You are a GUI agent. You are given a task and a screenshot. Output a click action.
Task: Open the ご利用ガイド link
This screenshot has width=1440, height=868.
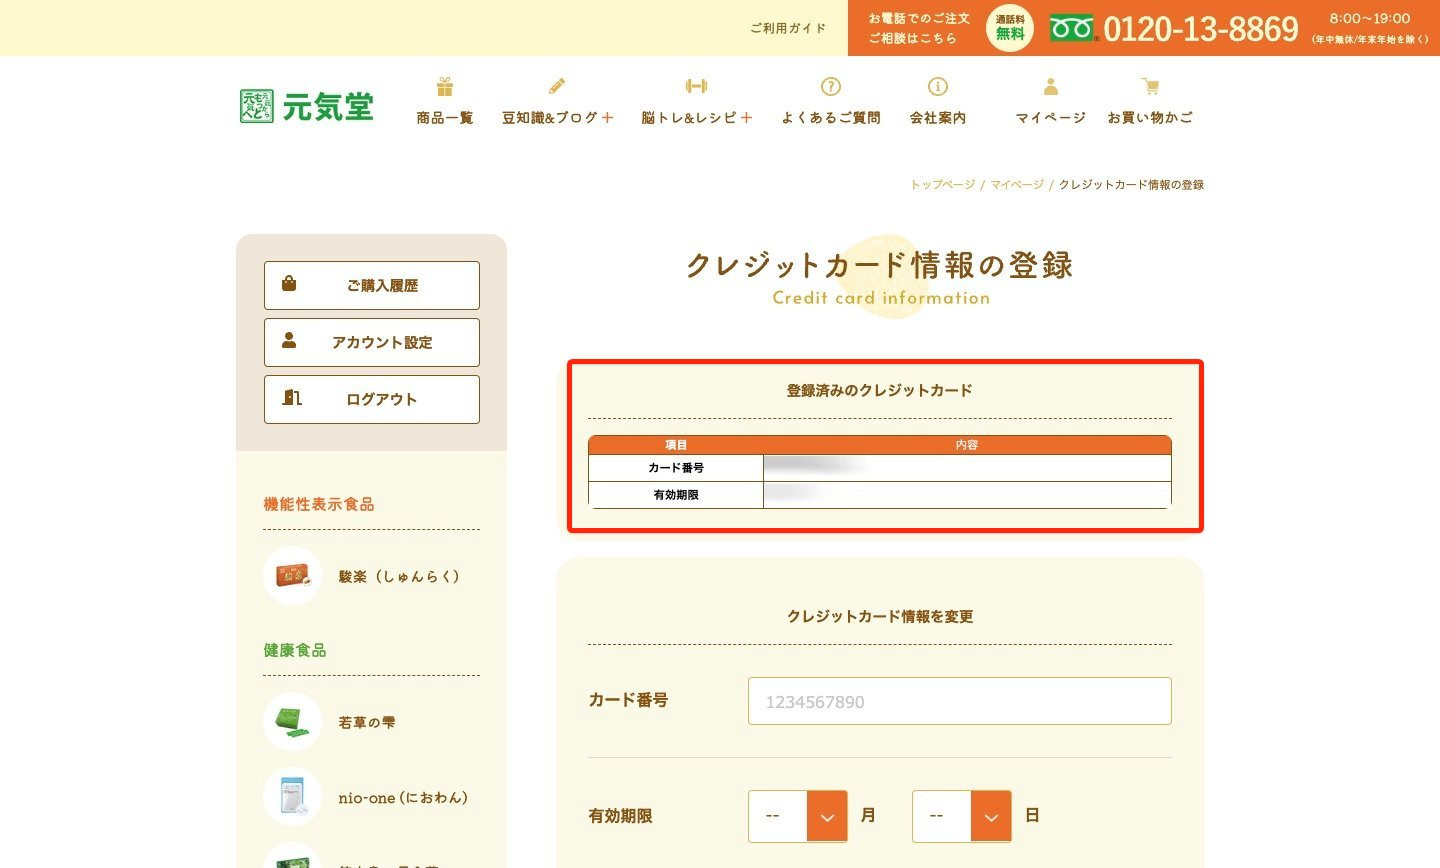[x=788, y=28]
